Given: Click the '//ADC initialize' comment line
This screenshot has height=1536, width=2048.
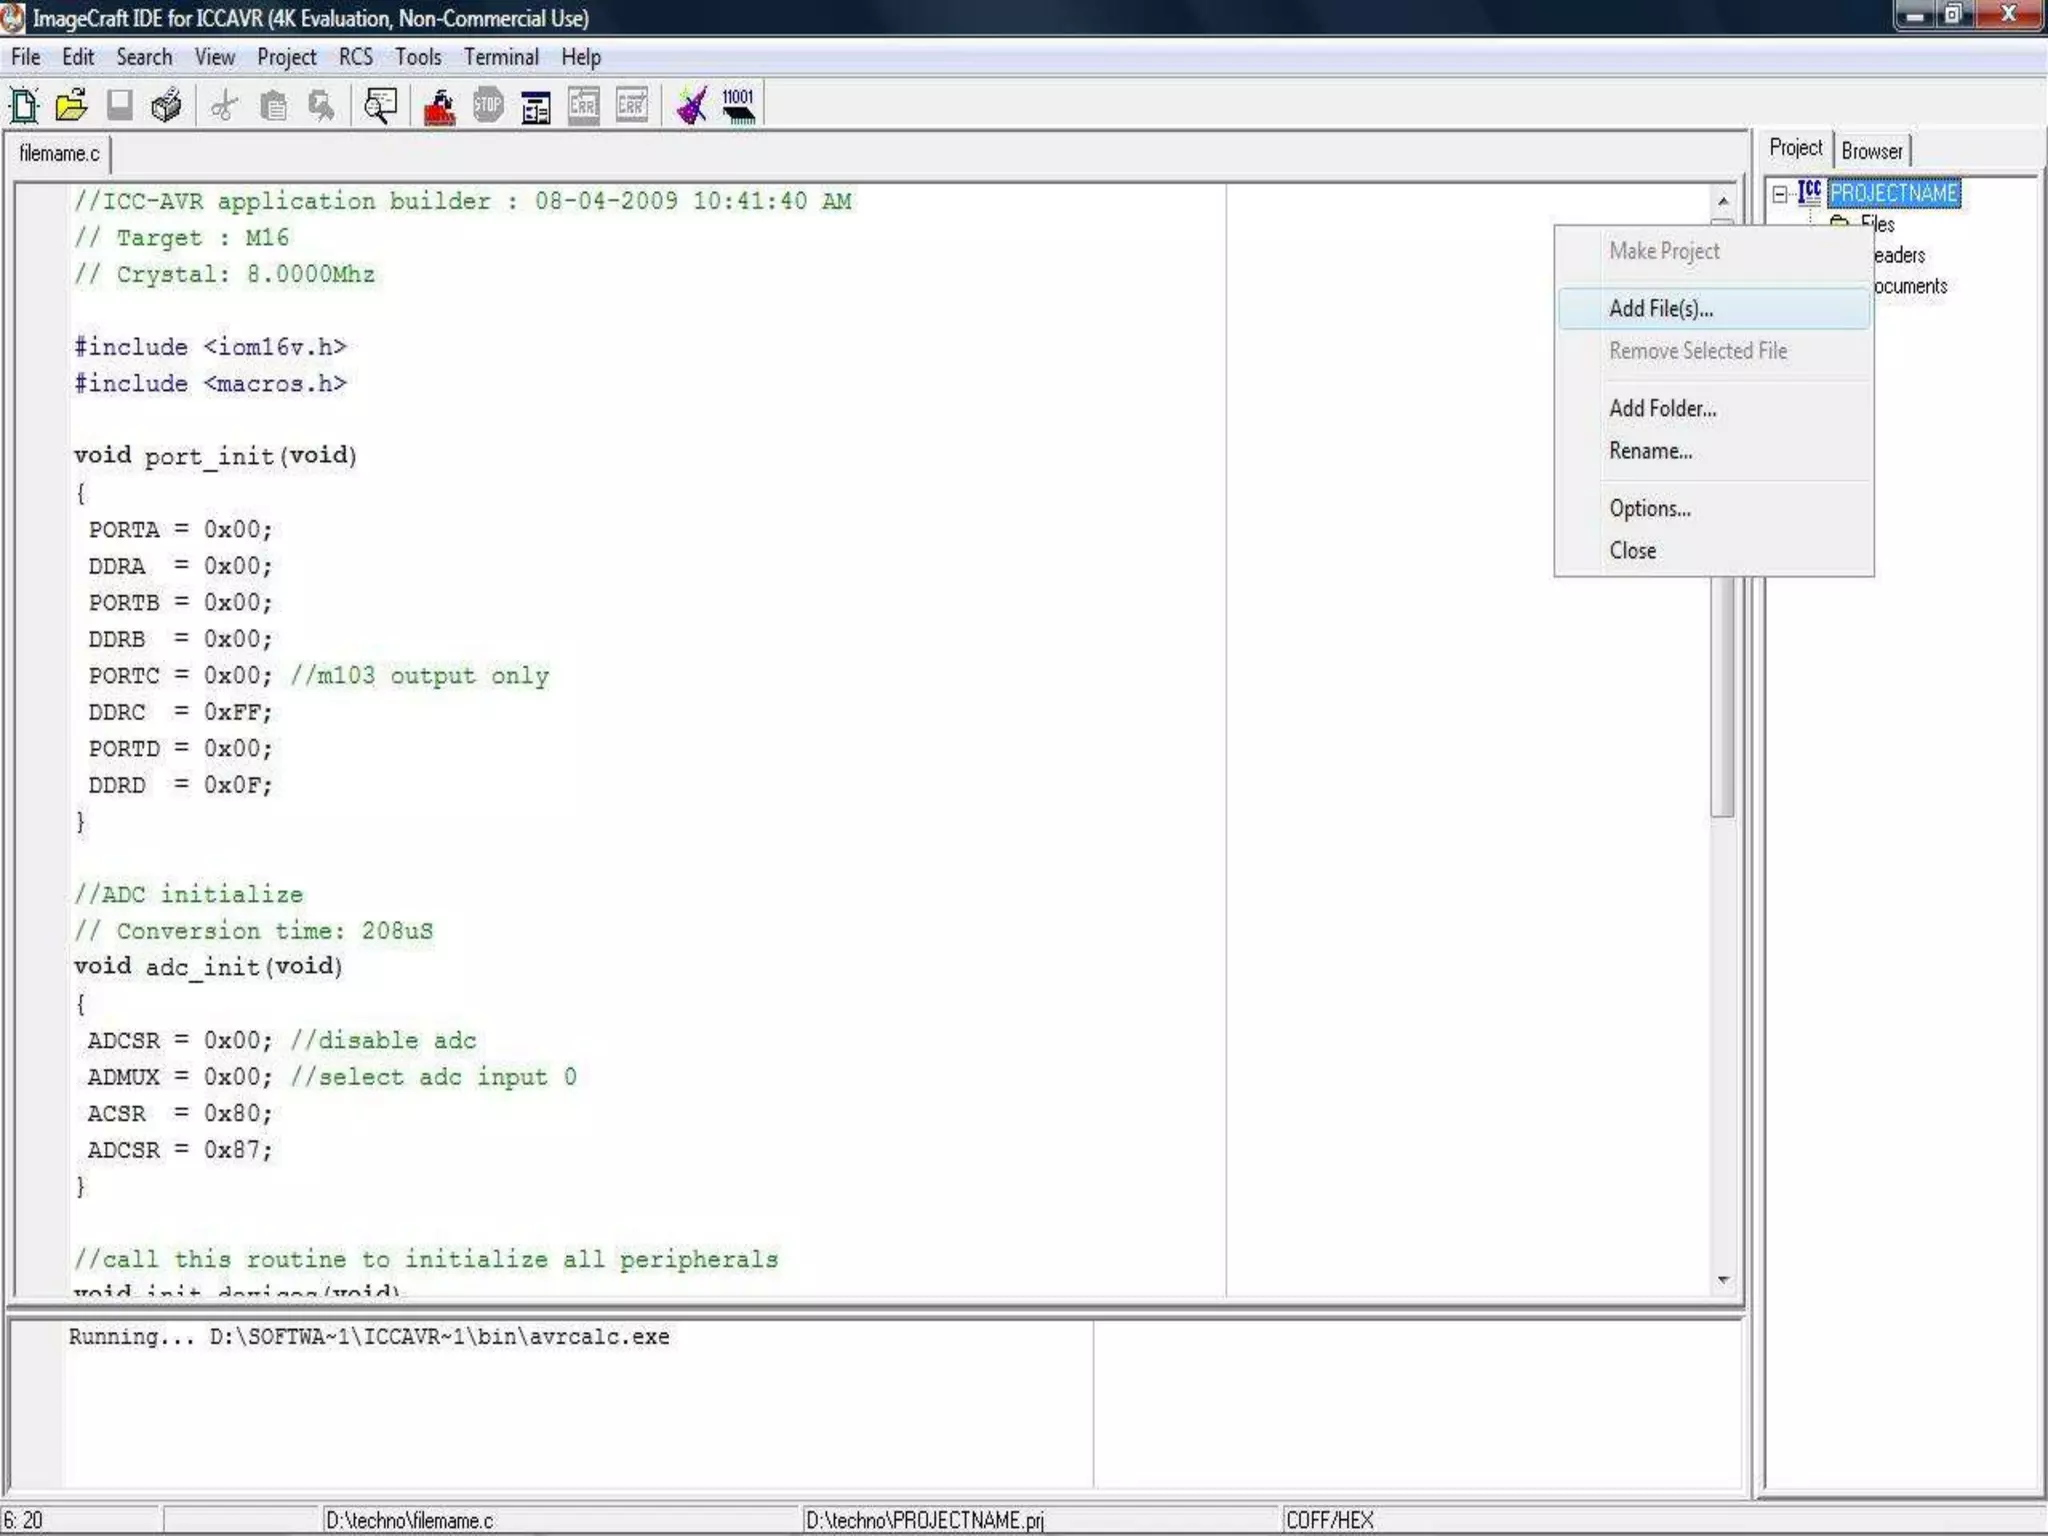Looking at the screenshot, I should [x=188, y=894].
